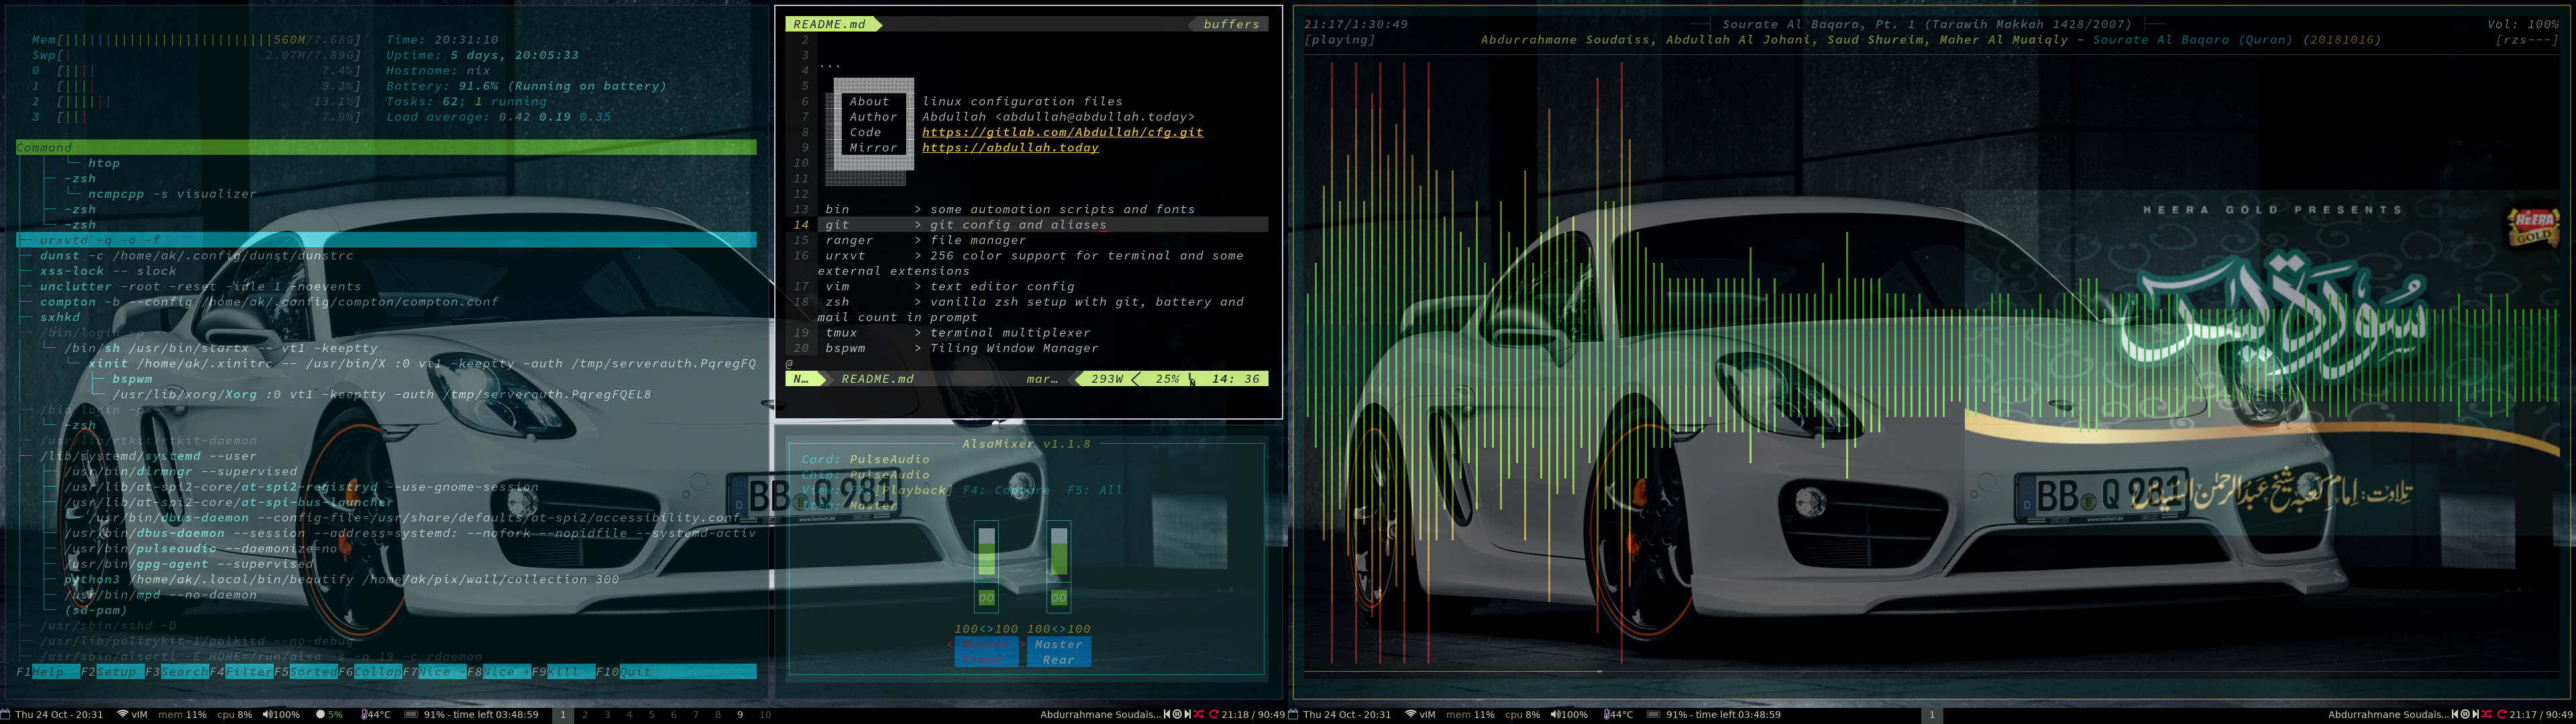Image resolution: width=2576 pixels, height=724 pixels.
Task: Click the thermometer icon on left monitor's bar
Action: coord(366,715)
